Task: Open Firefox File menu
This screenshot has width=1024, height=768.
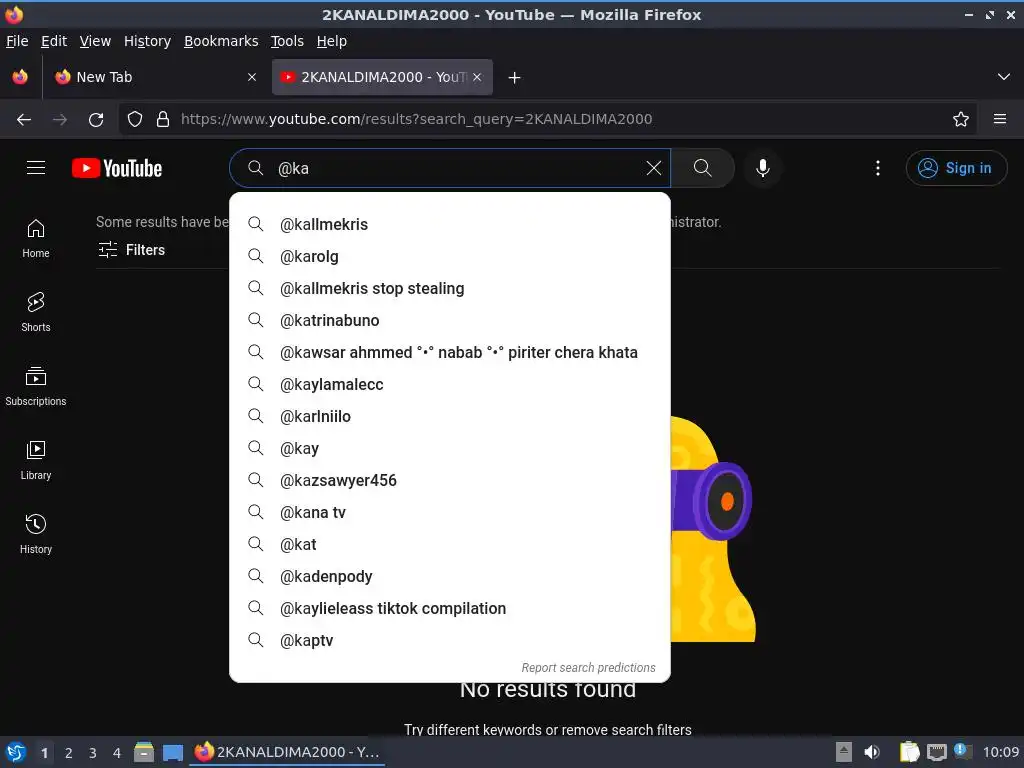Action: (17, 41)
